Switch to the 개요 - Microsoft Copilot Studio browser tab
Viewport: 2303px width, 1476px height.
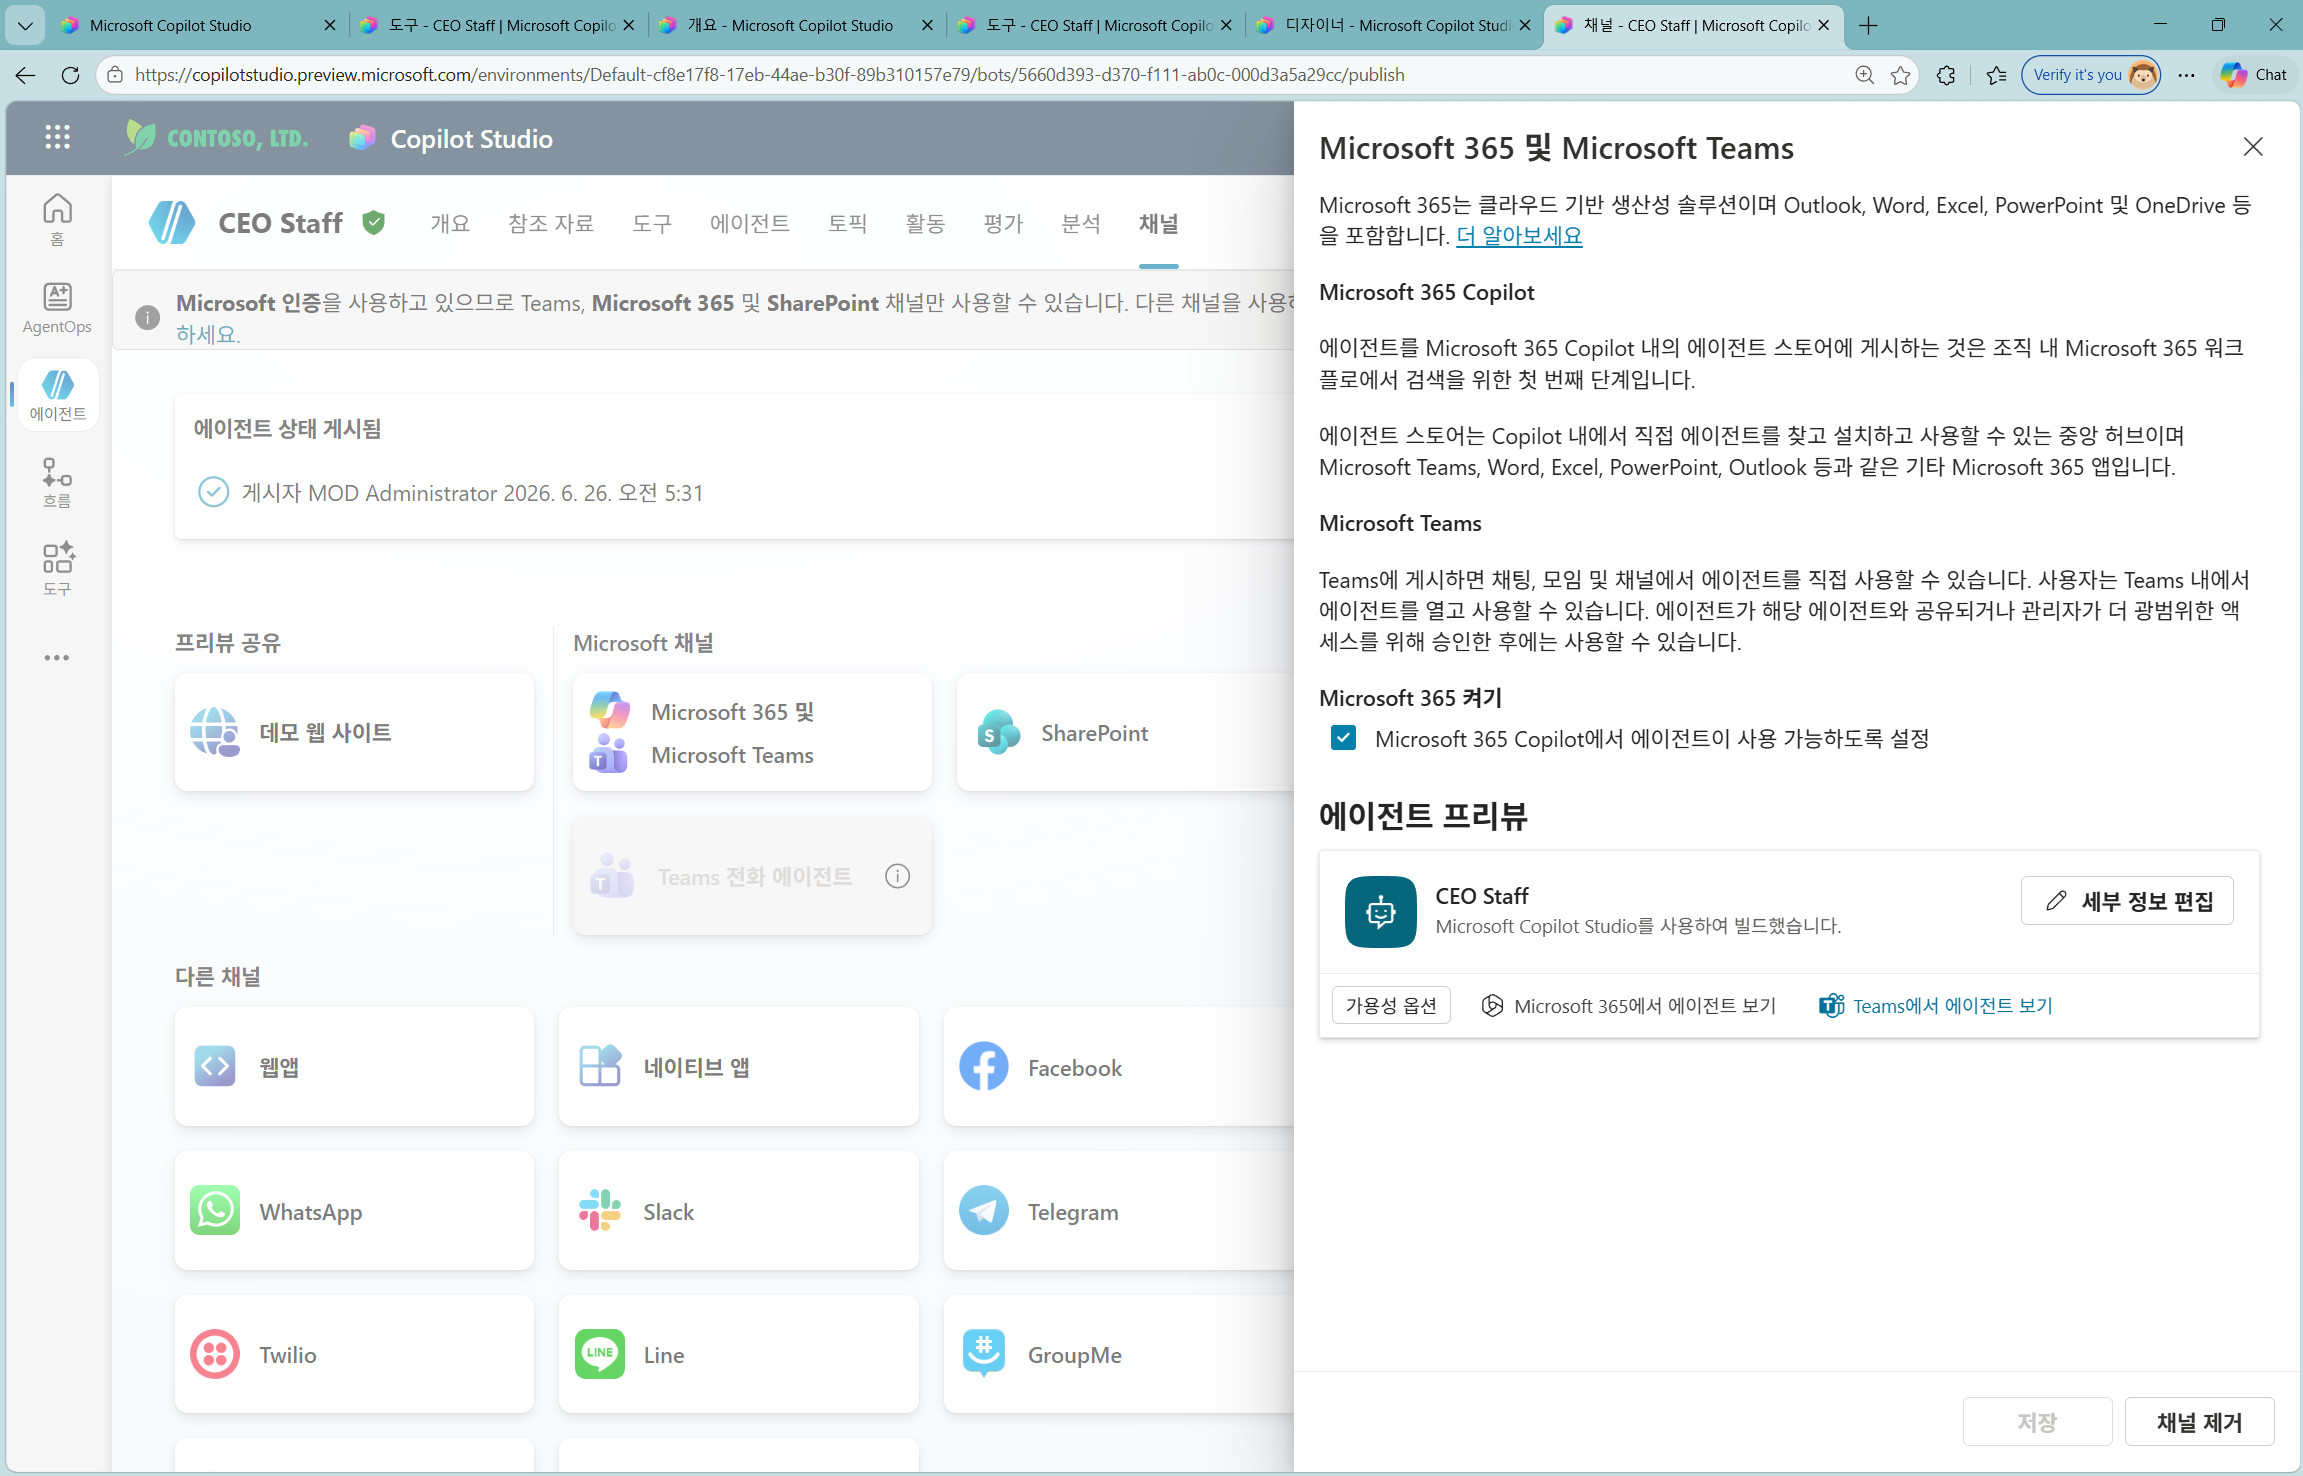[x=796, y=25]
